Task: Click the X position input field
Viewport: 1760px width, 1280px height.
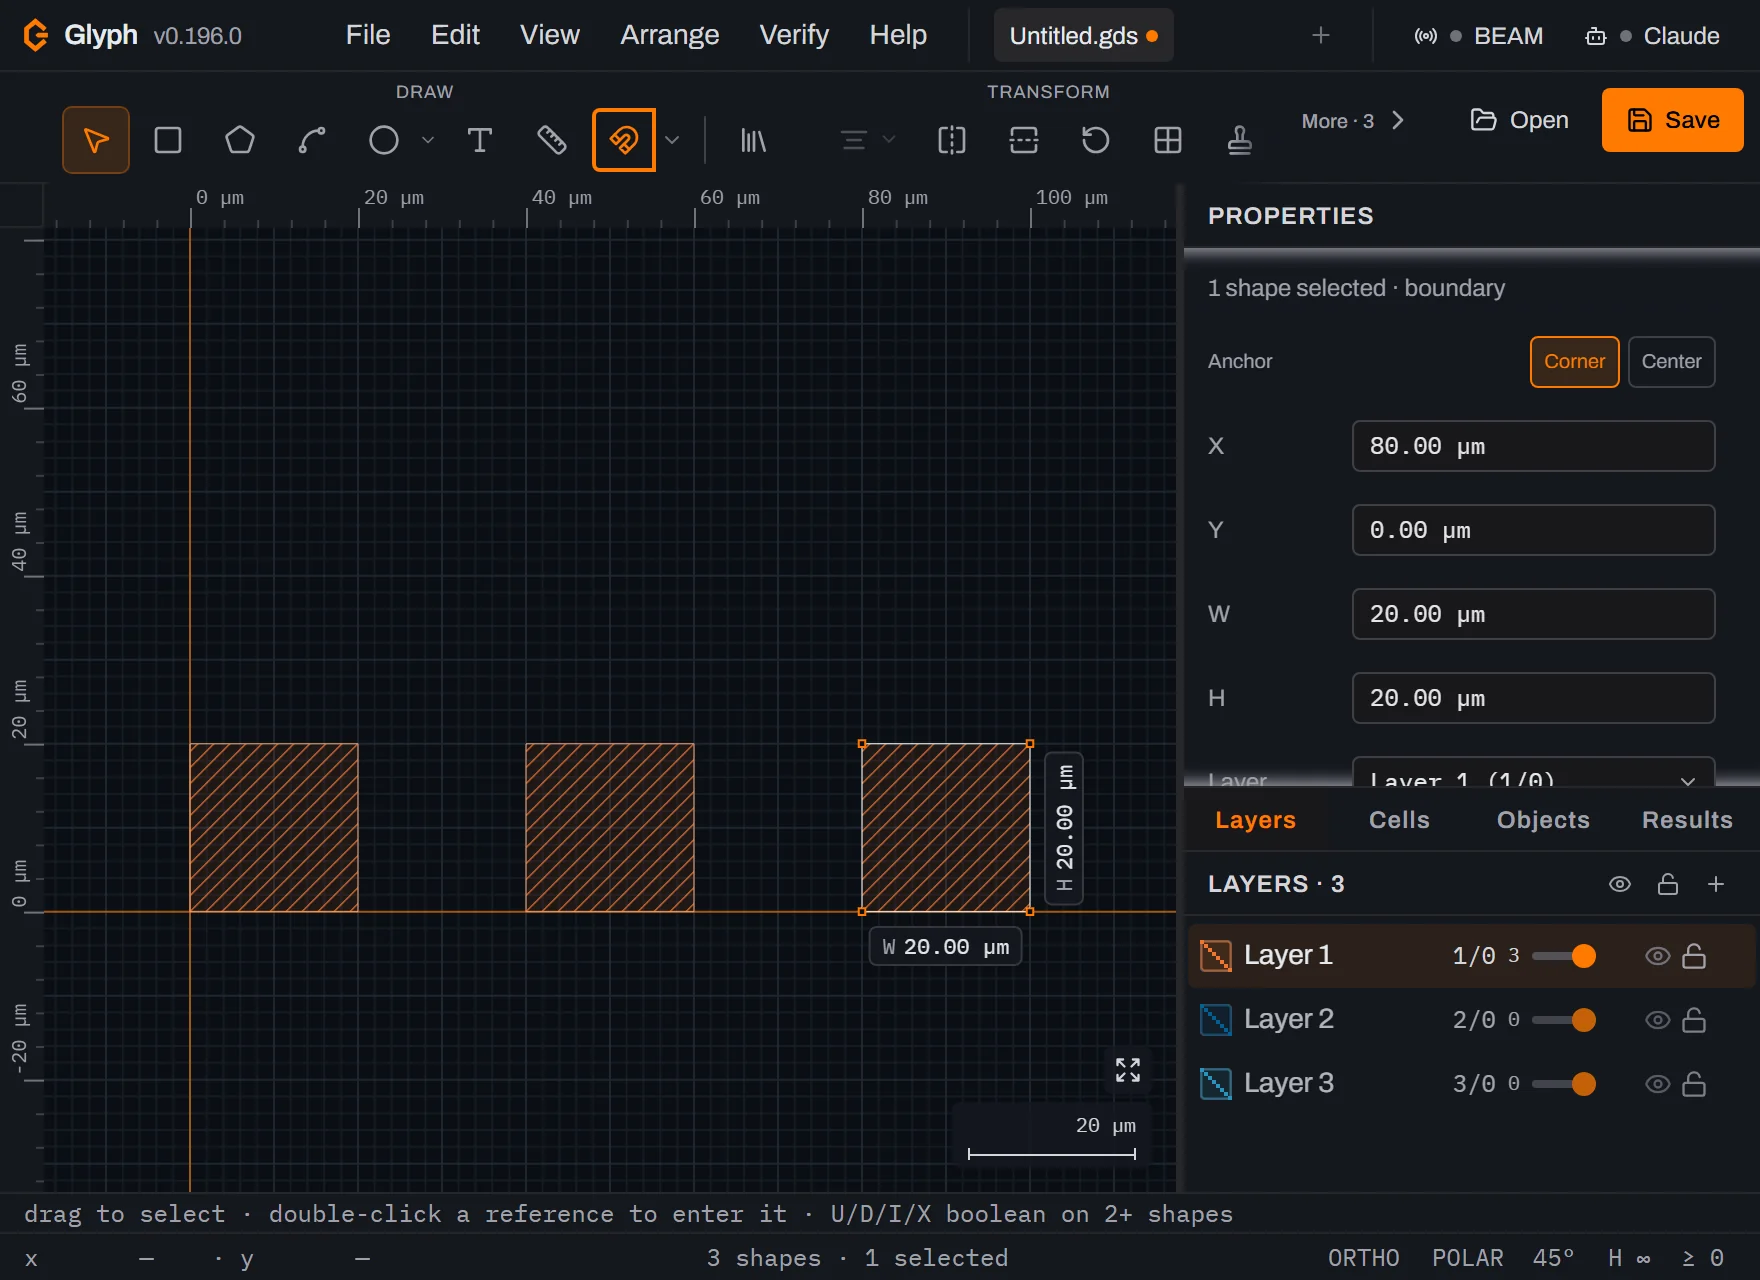Action: click(1533, 446)
